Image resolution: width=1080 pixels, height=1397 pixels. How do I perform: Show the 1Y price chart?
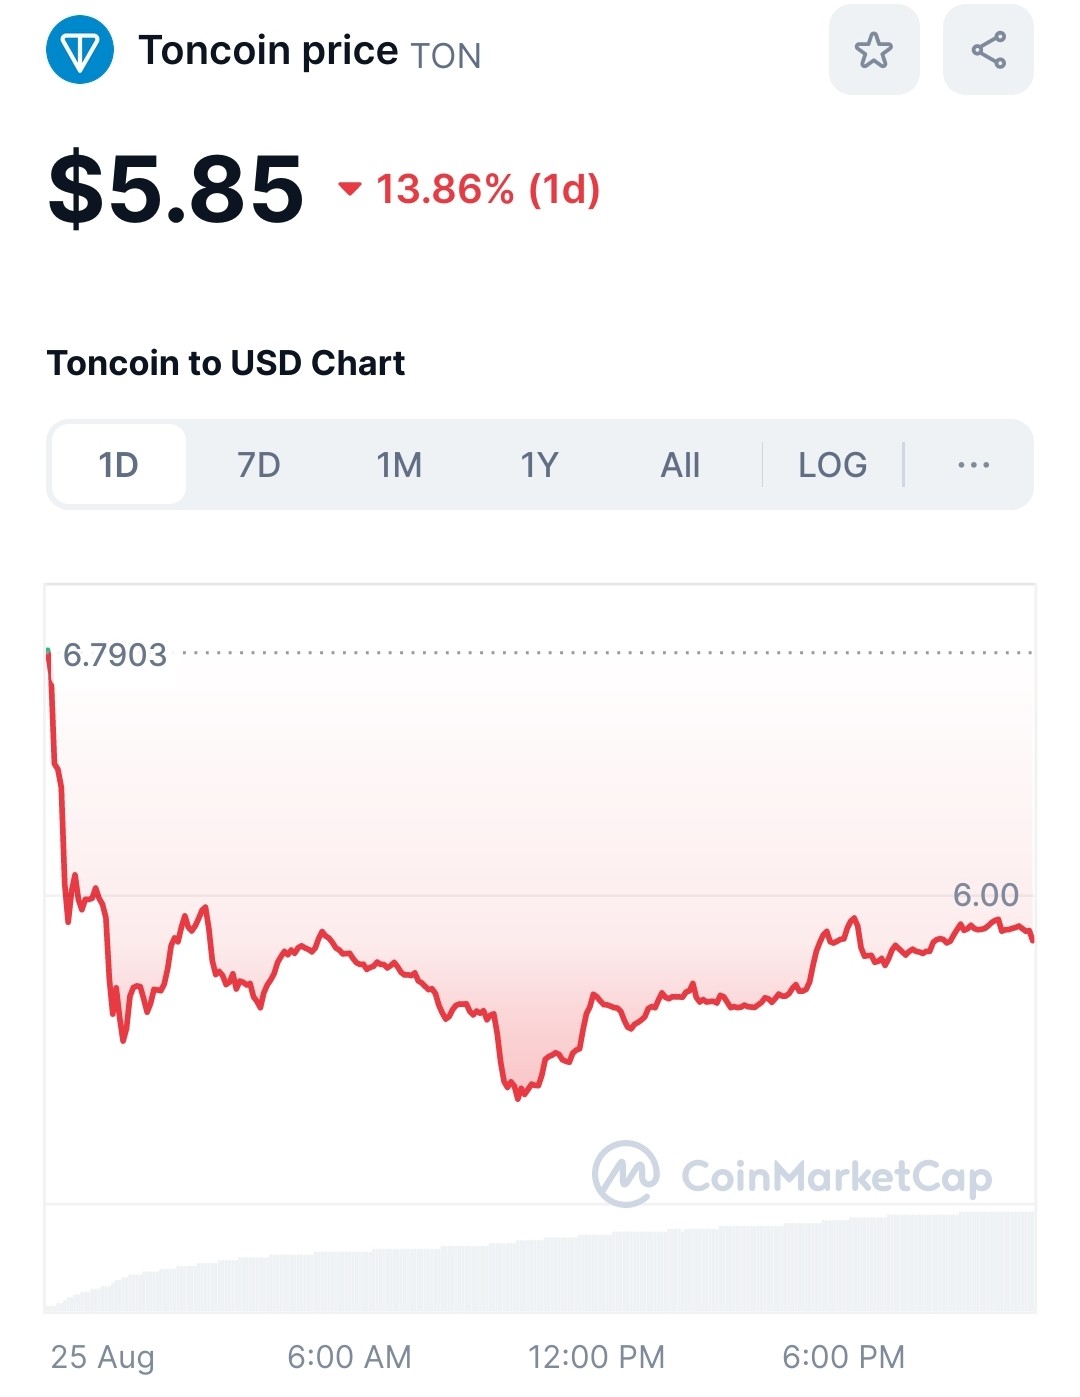point(539,465)
